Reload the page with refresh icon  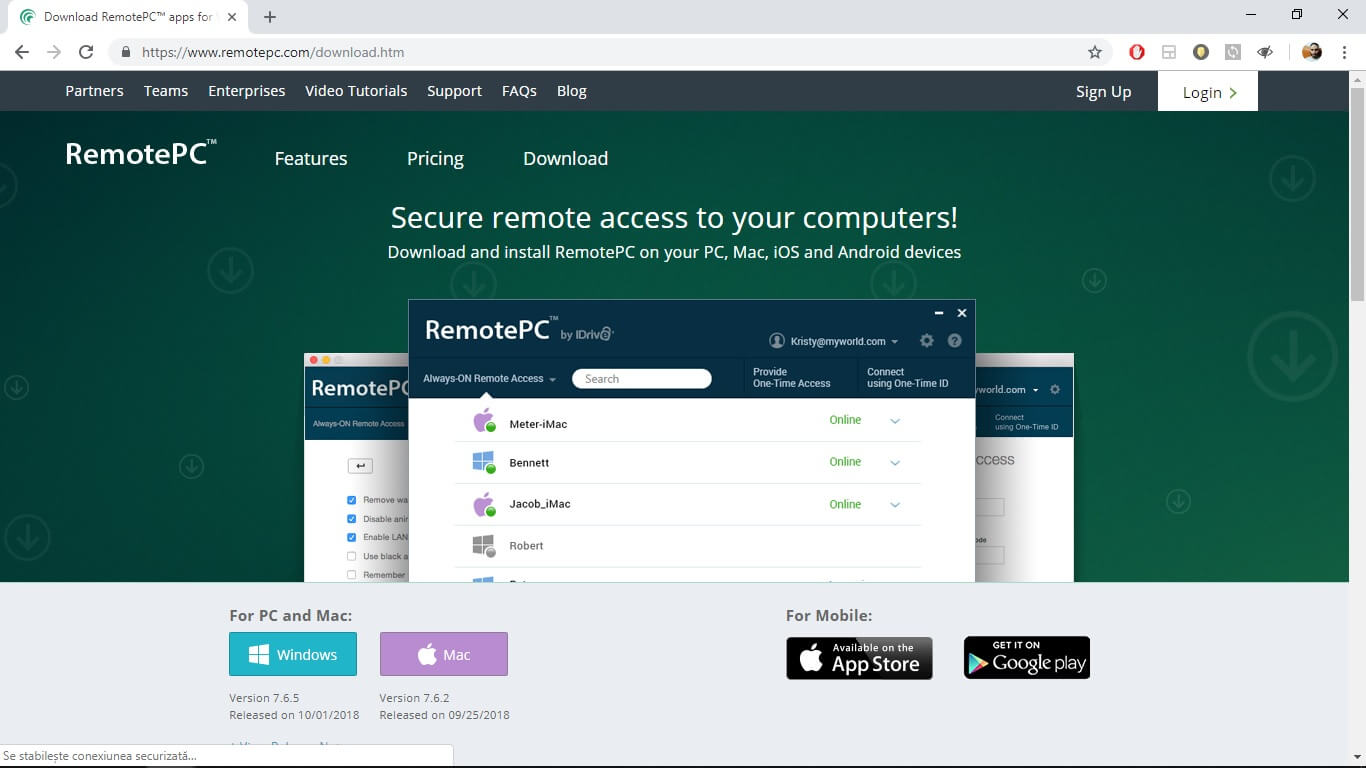[86, 52]
